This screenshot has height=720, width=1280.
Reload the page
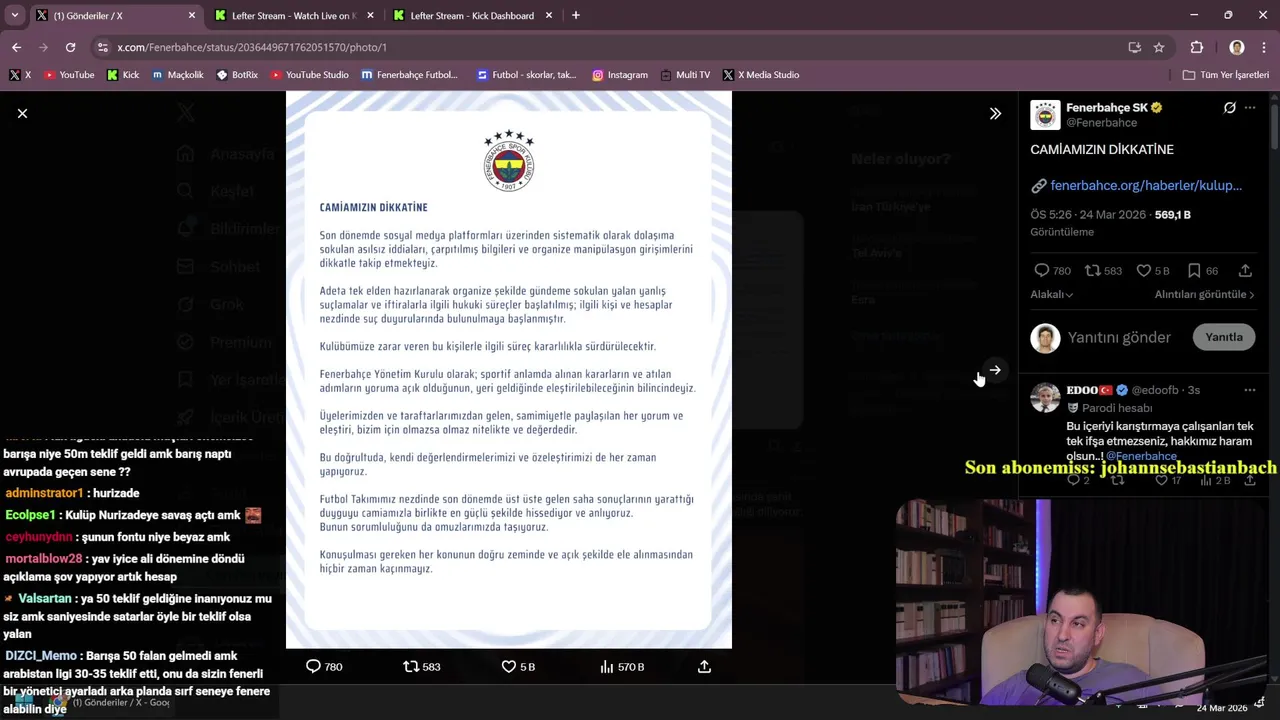pos(70,47)
